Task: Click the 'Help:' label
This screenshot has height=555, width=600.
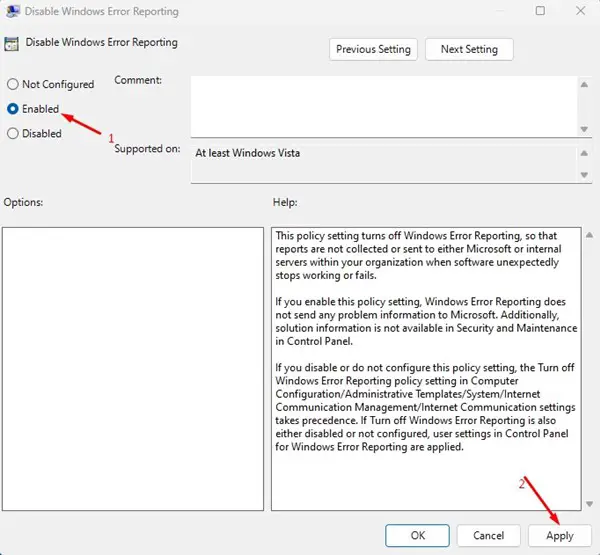Action: click(x=285, y=202)
